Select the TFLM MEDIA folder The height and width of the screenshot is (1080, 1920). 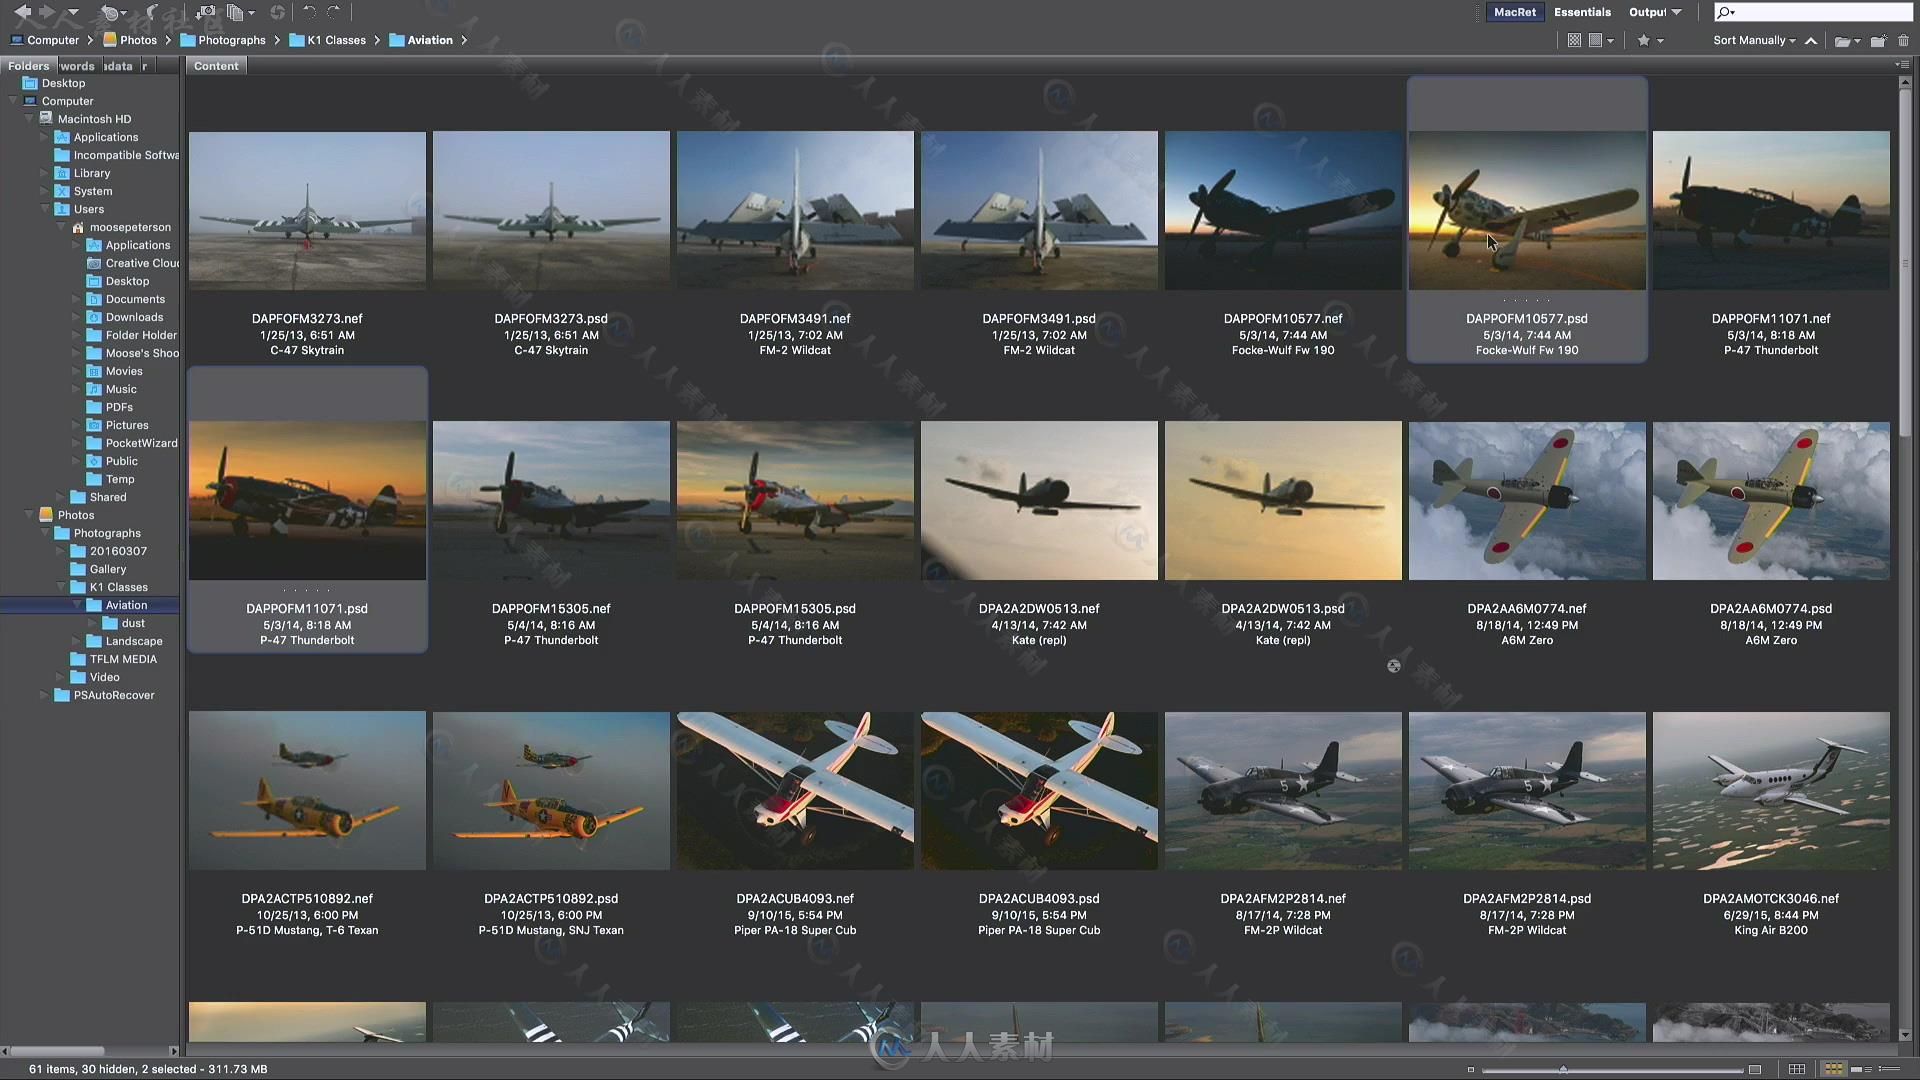pyautogui.click(x=114, y=659)
